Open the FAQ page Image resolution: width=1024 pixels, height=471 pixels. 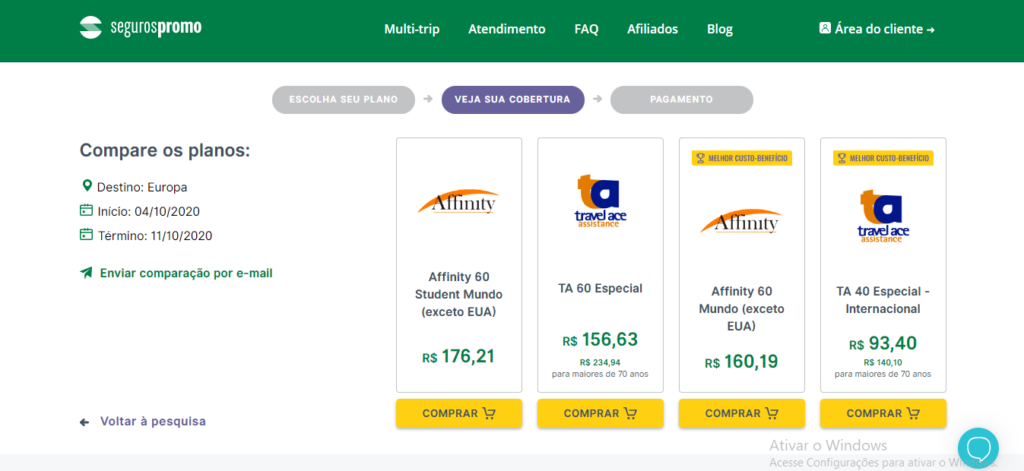pyautogui.click(x=586, y=29)
